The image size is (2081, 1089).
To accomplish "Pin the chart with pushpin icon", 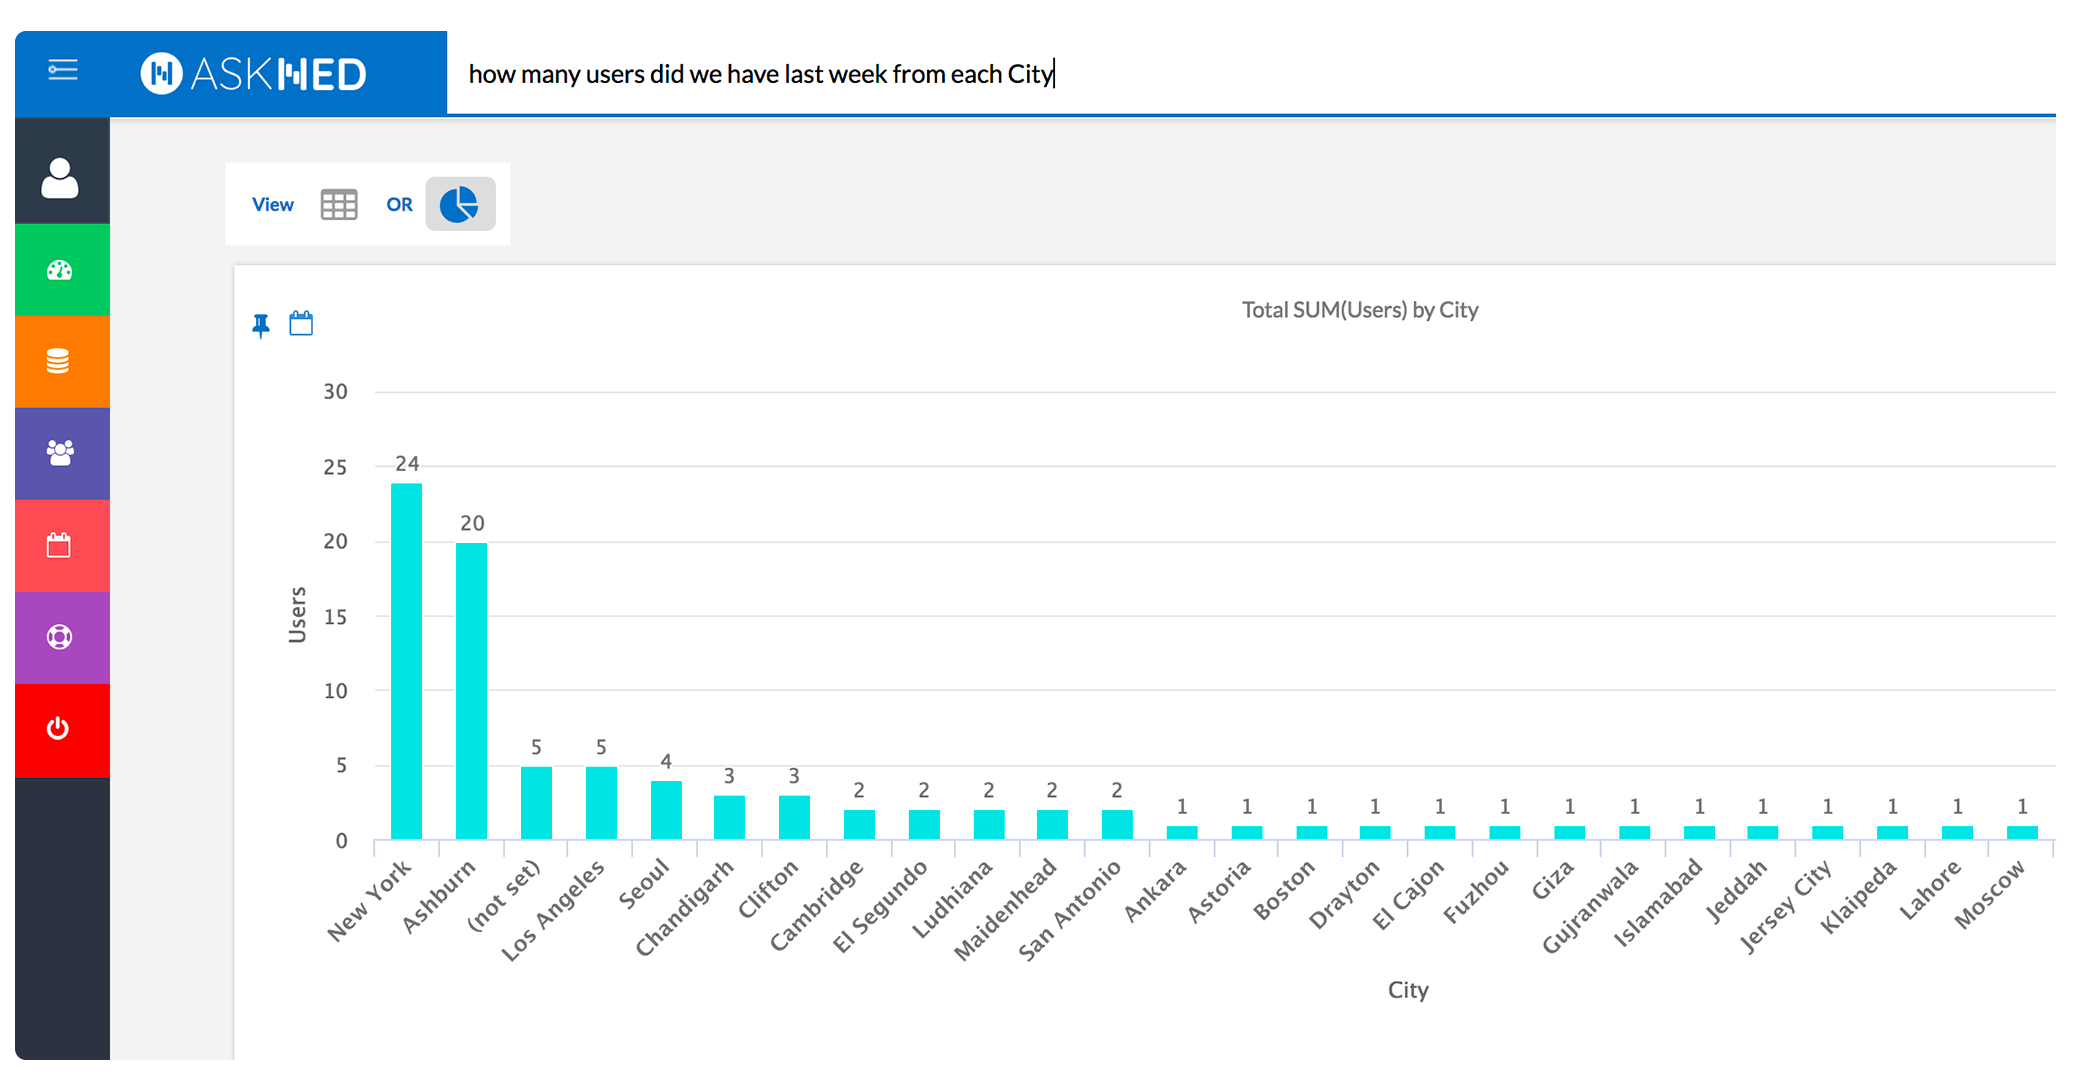I will point(261,324).
